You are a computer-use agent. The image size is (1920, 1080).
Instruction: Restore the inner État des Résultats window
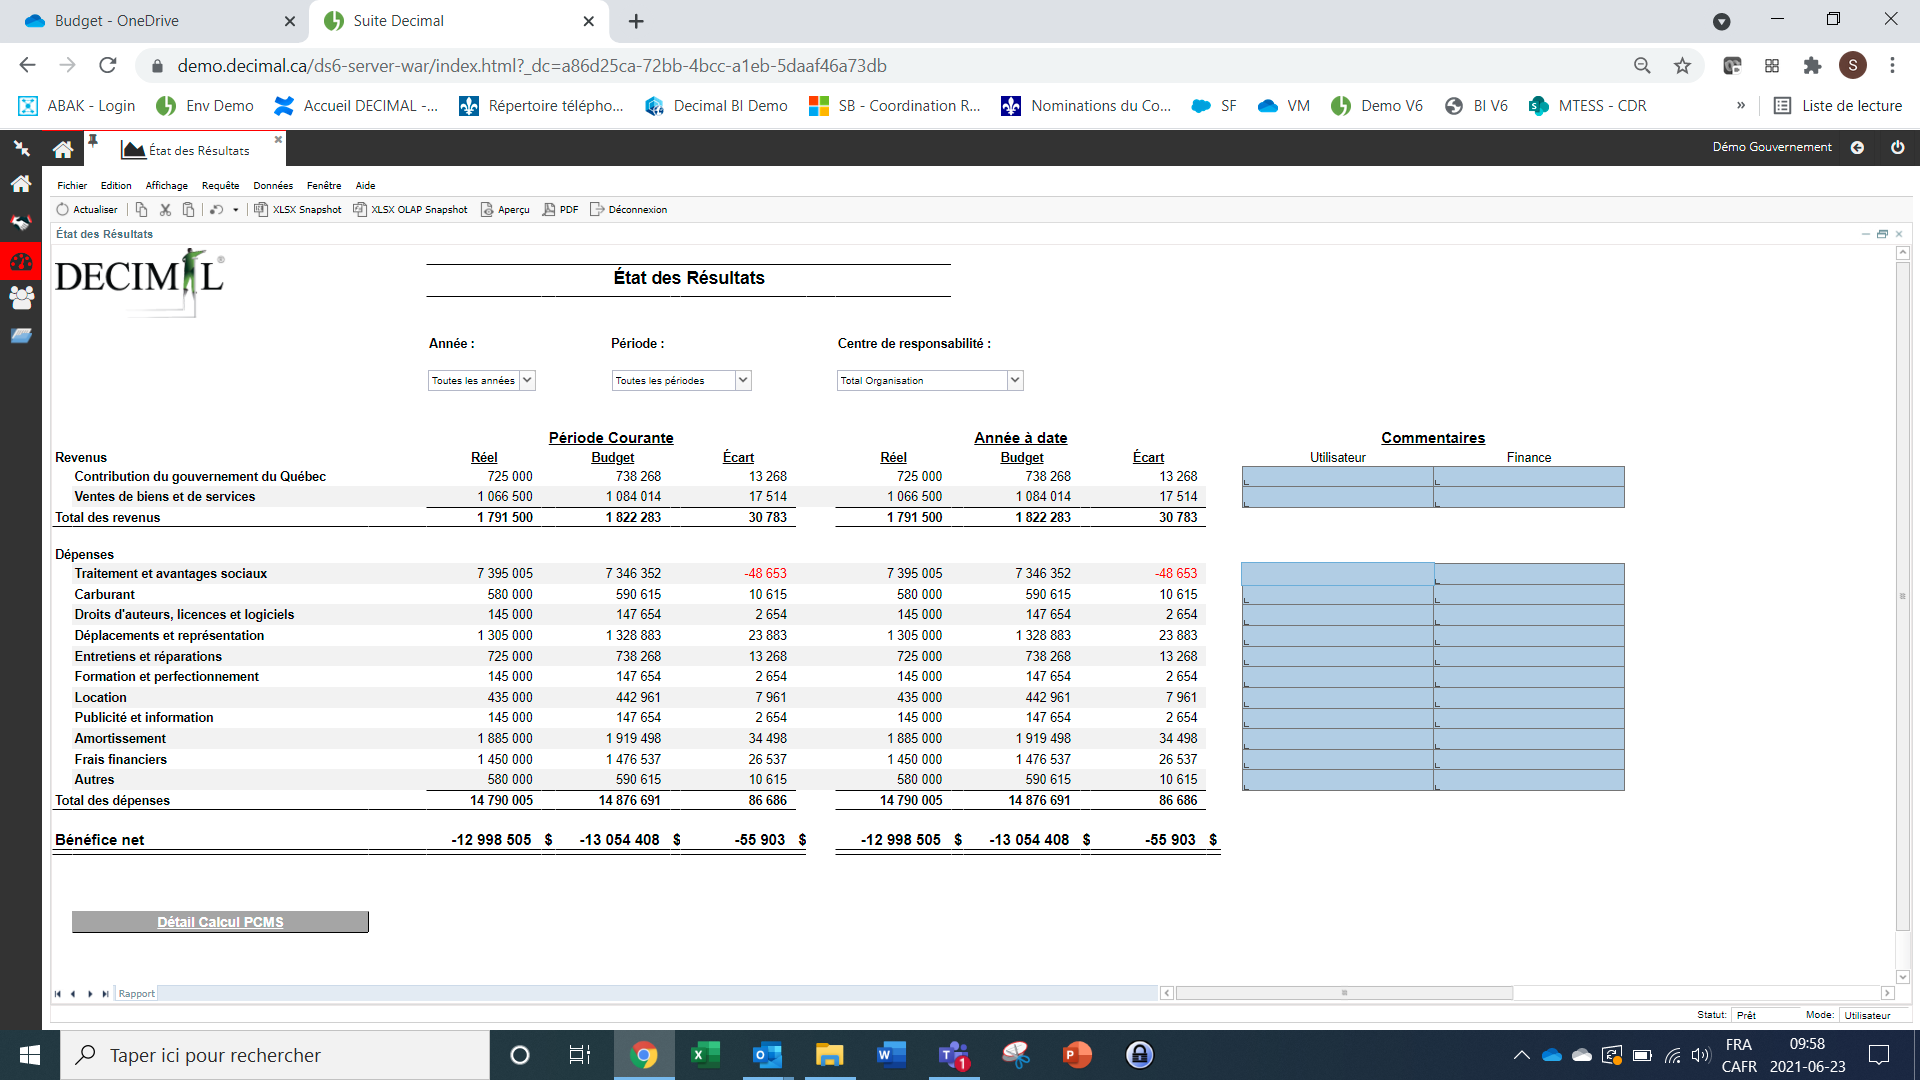(1882, 234)
